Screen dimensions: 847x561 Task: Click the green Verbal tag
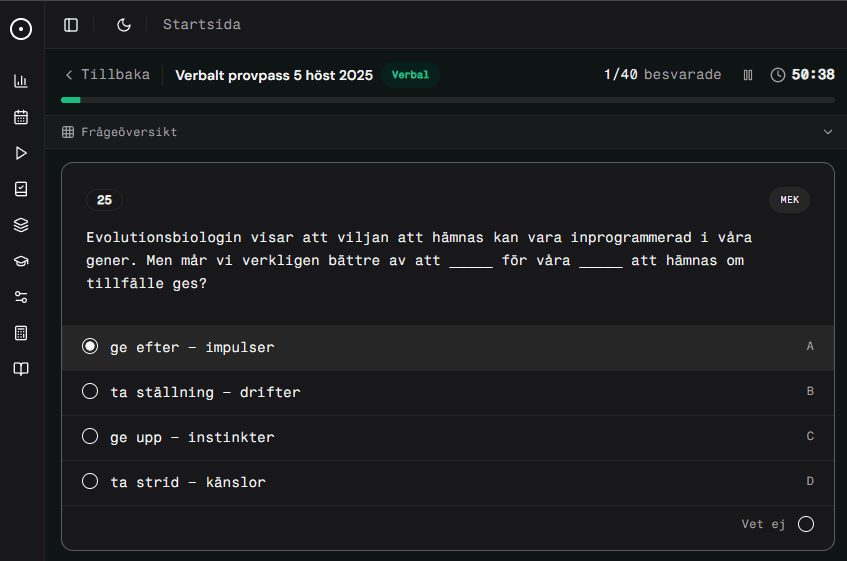point(410,75)
